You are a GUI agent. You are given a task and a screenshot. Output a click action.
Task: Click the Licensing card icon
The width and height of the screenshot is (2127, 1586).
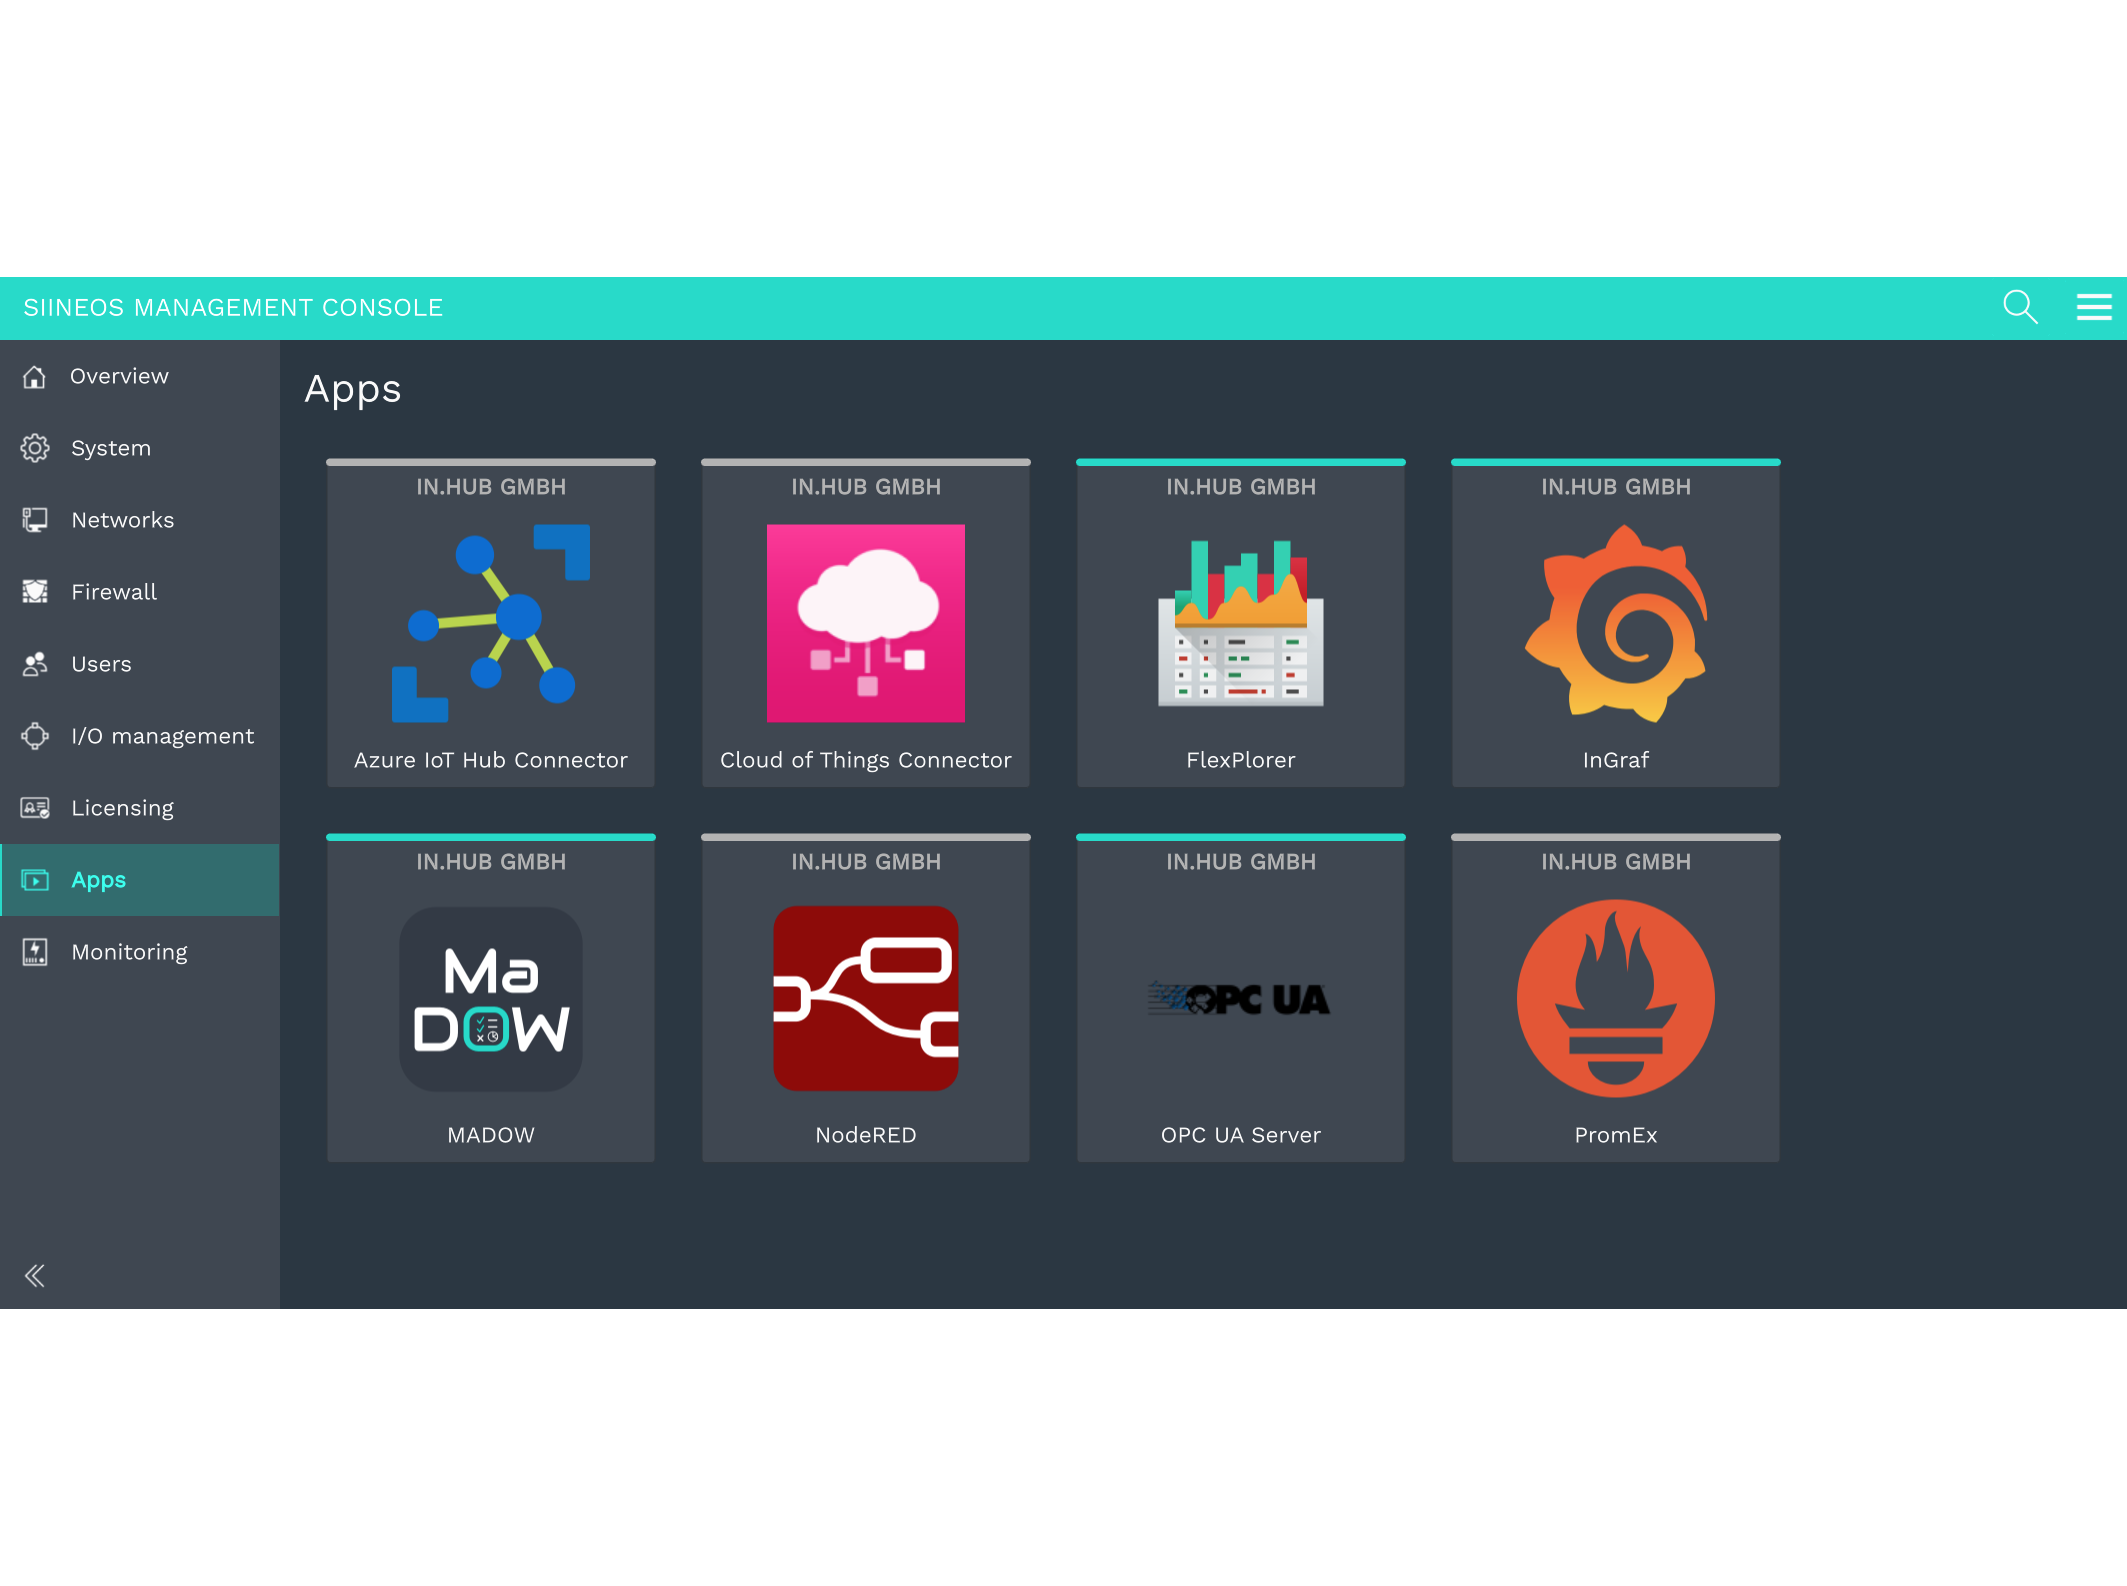(x=35, y=808)
